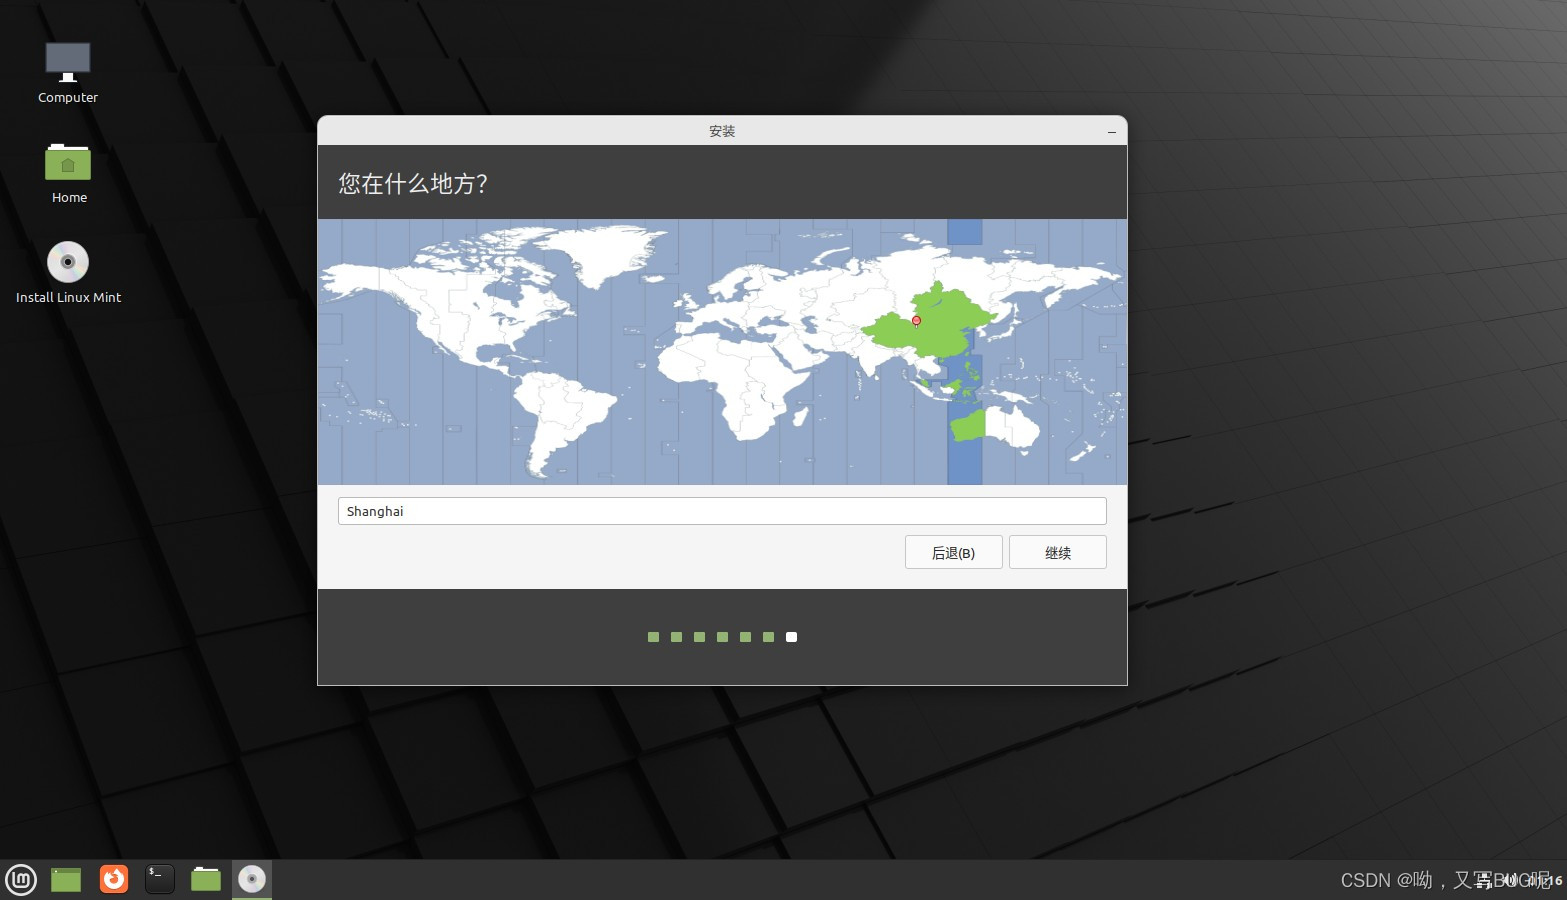The image size is (1567, 900).
Task: Show desktop via green taskbar icon
Action: [x=66, y=880]
